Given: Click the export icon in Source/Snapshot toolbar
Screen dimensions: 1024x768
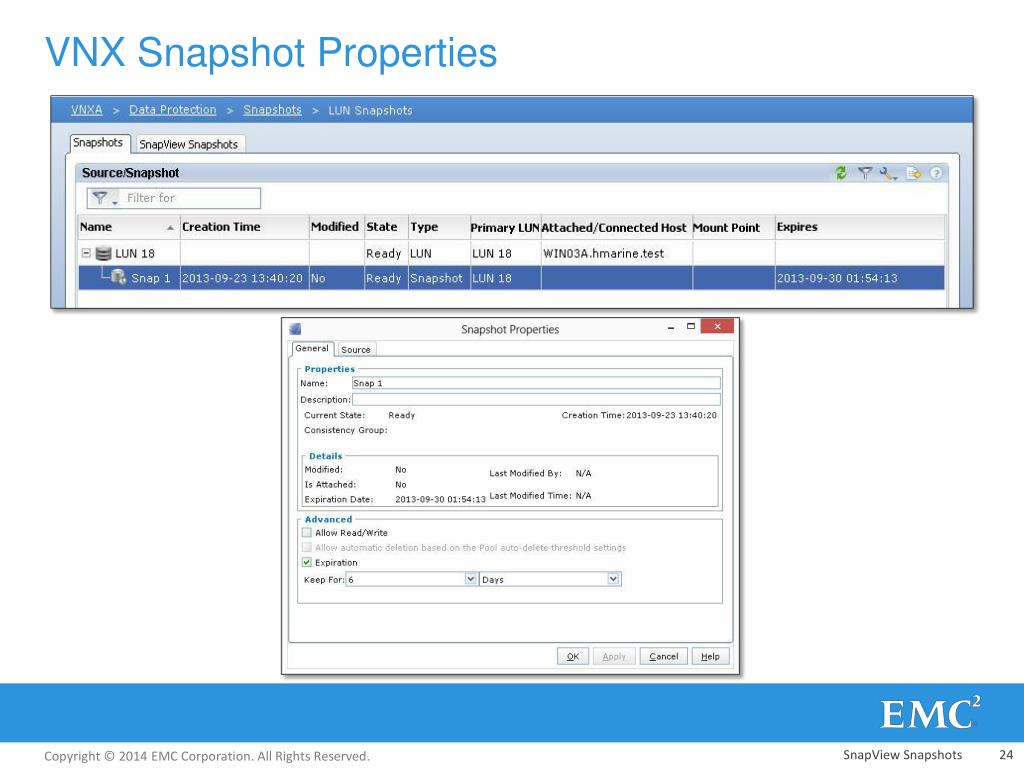Looking at the screenshot, I should (914, 173).
